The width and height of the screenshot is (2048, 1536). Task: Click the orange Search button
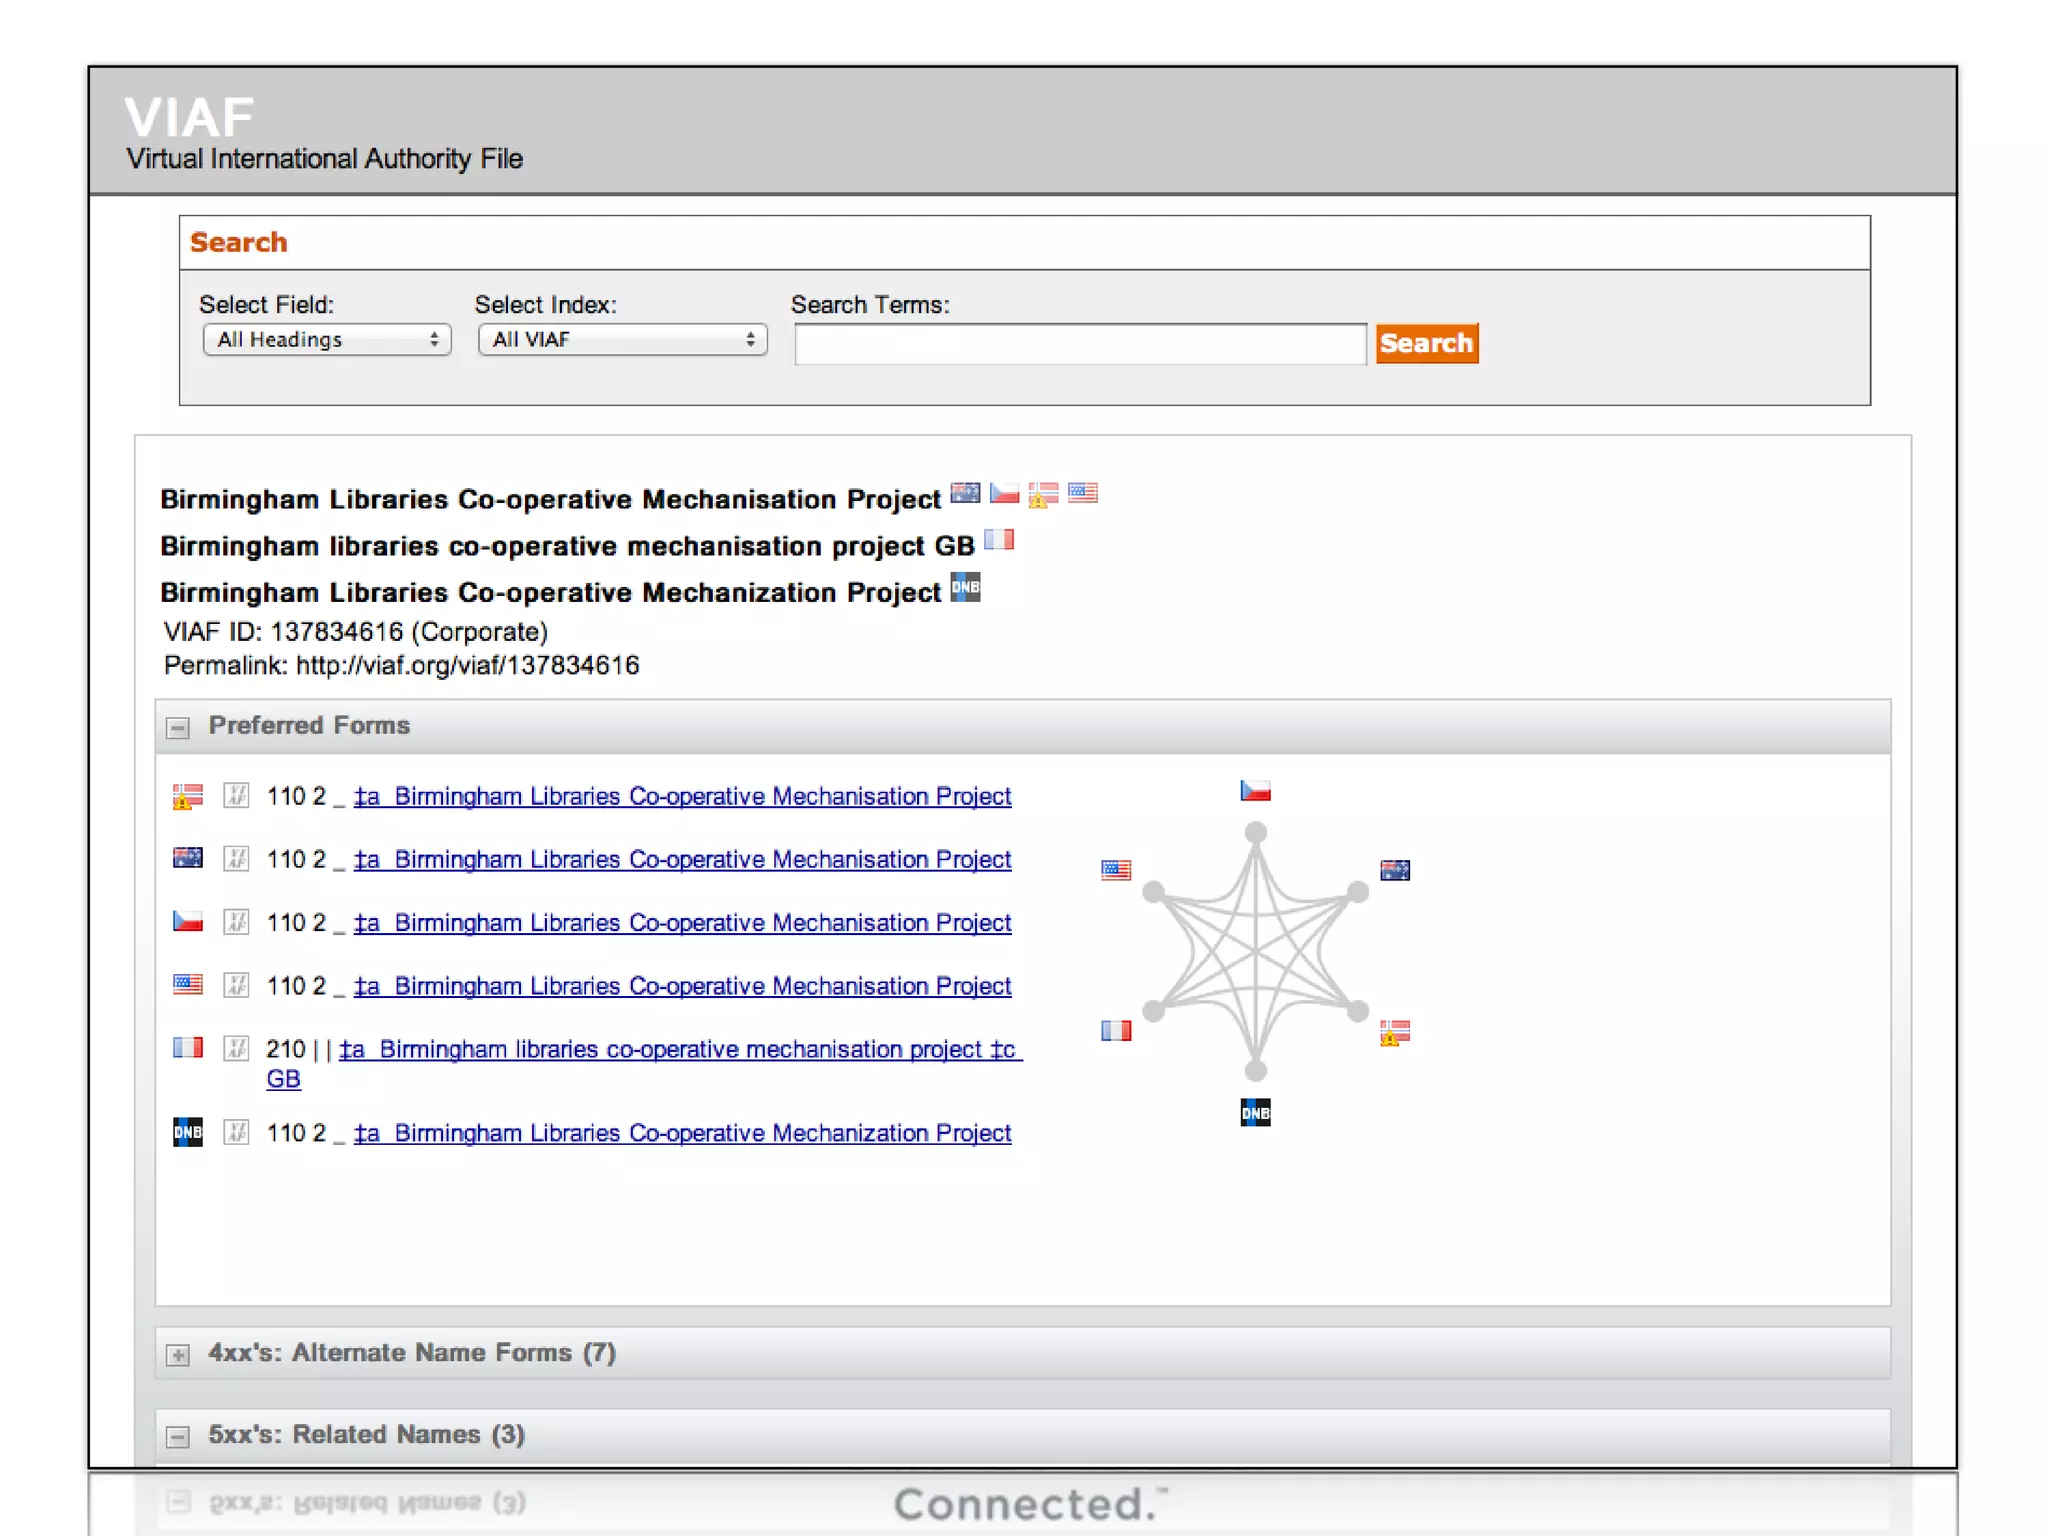1426,343
